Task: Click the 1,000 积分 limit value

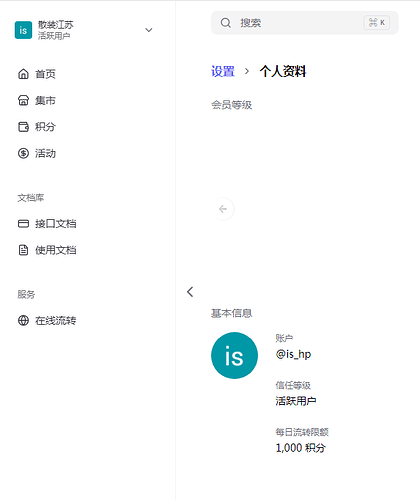Action: click(300, 448)
